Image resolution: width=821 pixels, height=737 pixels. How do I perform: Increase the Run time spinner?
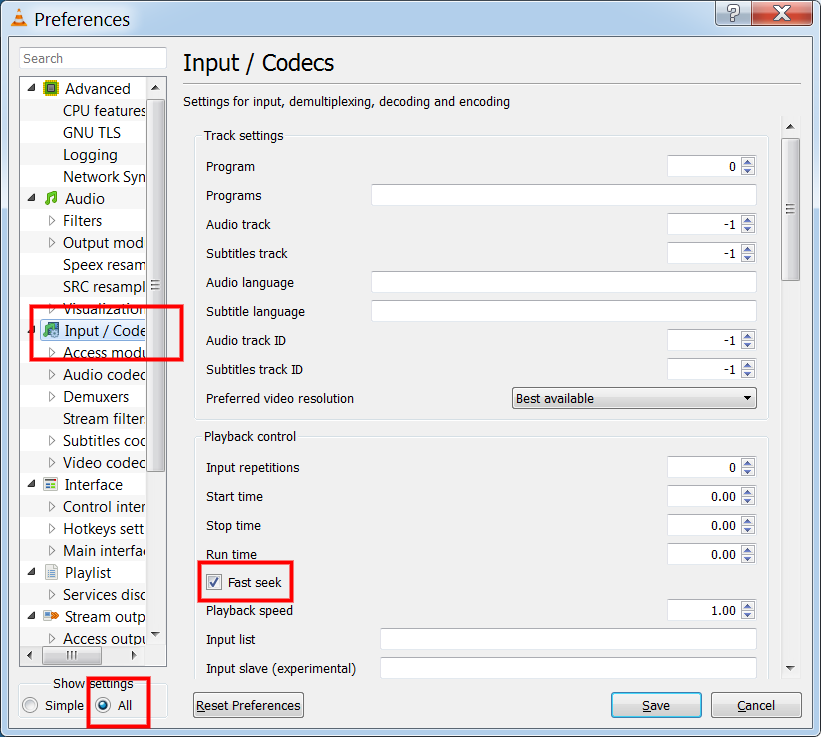coord(748,550)
